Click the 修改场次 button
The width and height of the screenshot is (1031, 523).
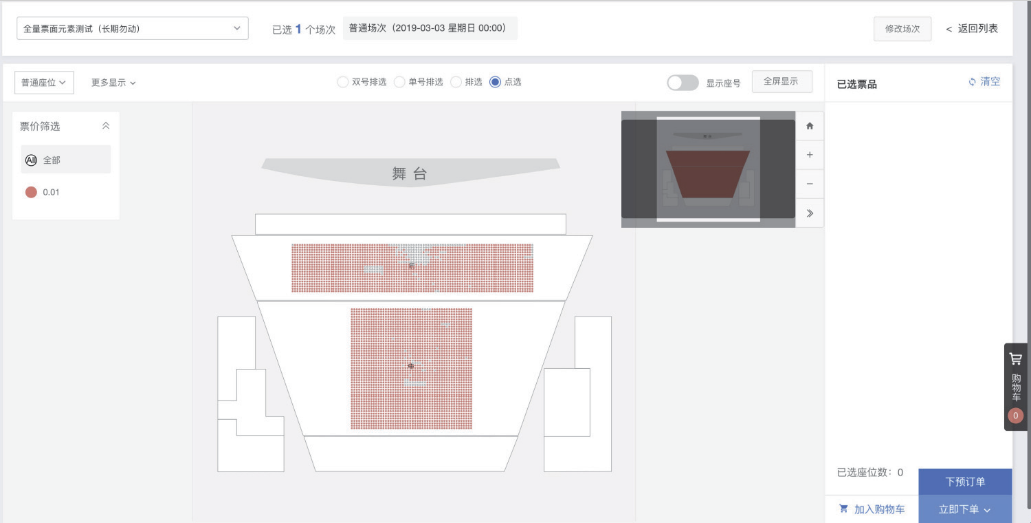902,29
